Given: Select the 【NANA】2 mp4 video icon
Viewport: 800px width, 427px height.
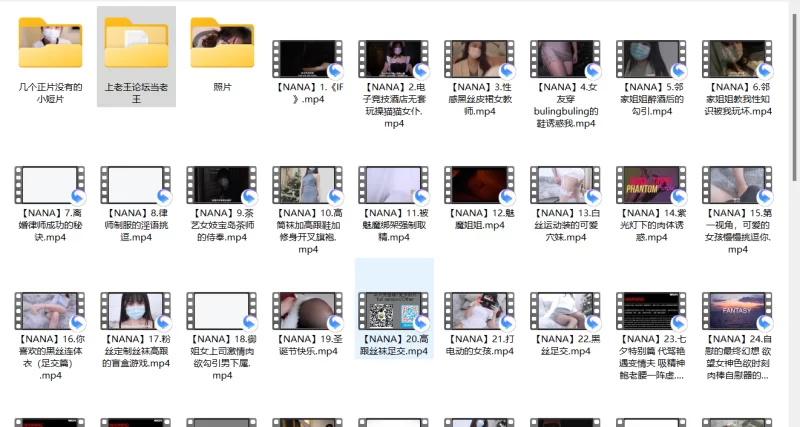Looking at the screenshot, I should [x=393, y=59].
